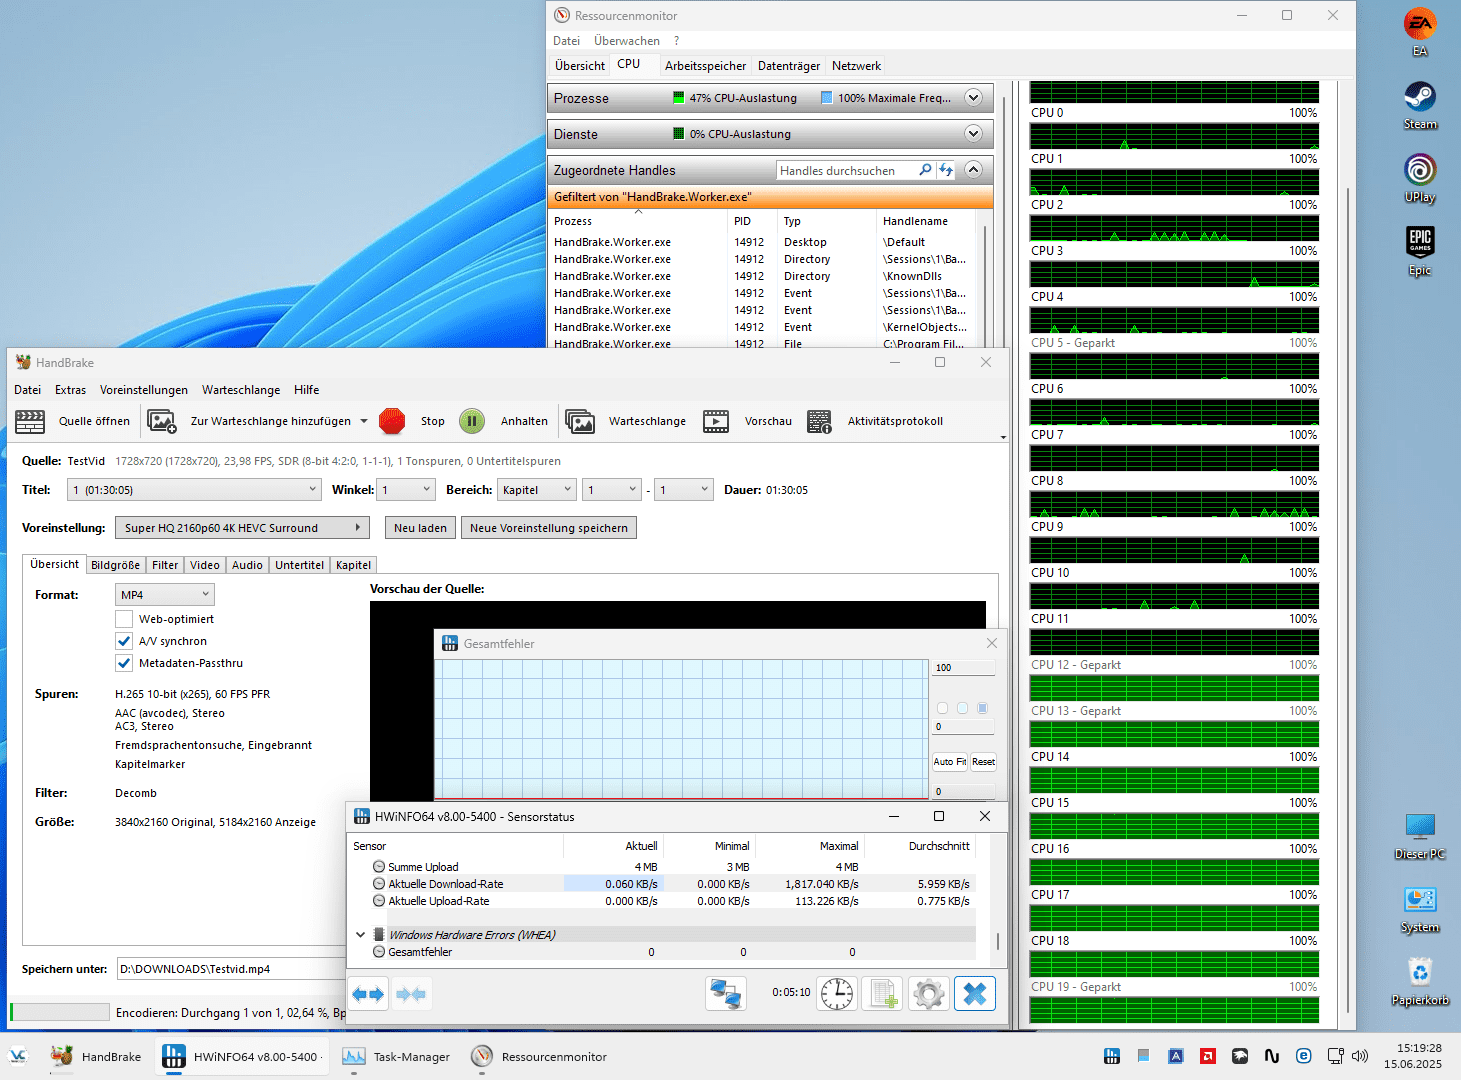Open source via Quelle öffnen film icon
The width and height of the screenshot is (1461, 1080).
(x=30, y=421)
